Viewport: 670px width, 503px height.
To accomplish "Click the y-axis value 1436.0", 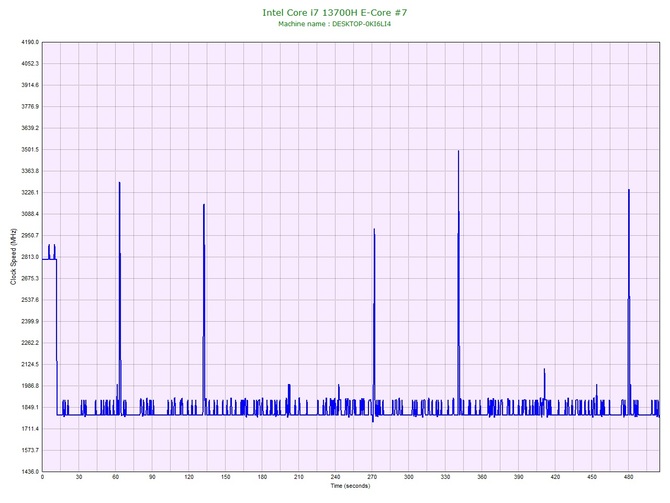I will (x=30, y=471).
